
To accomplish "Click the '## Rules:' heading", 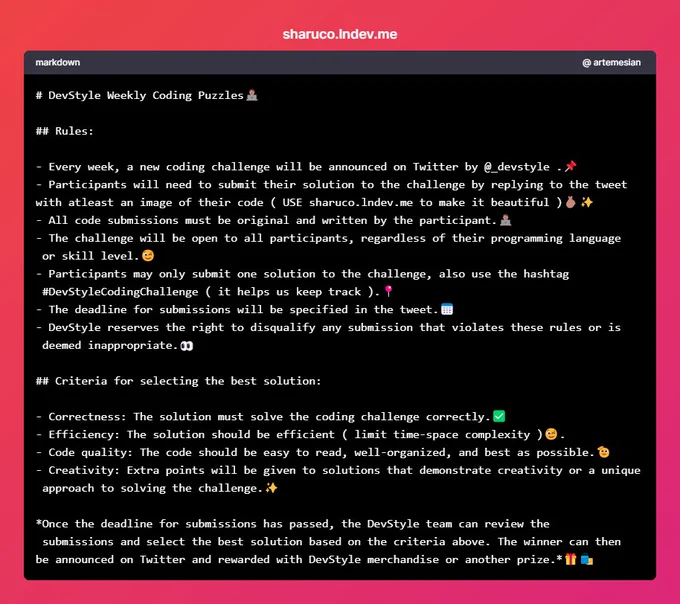I will pos(65,131).
